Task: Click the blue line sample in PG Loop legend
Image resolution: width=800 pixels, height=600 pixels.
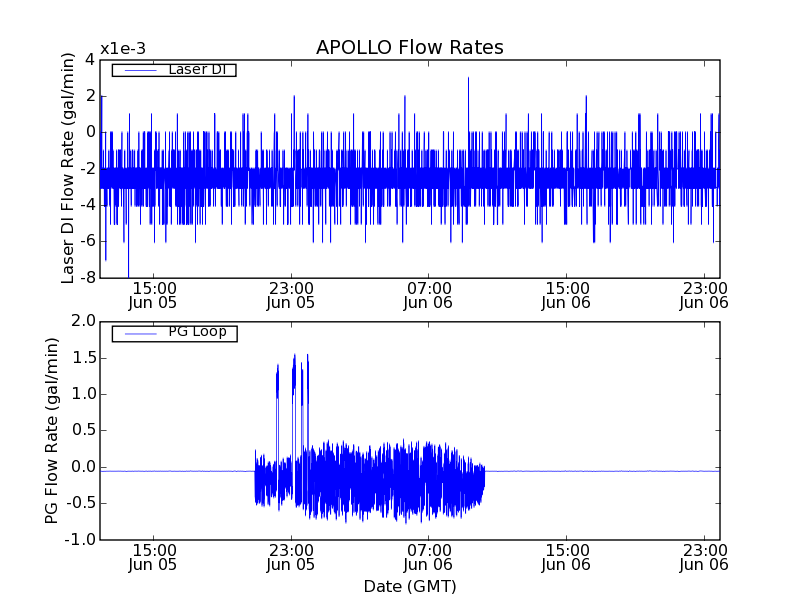Action: (x=137, y=333)
